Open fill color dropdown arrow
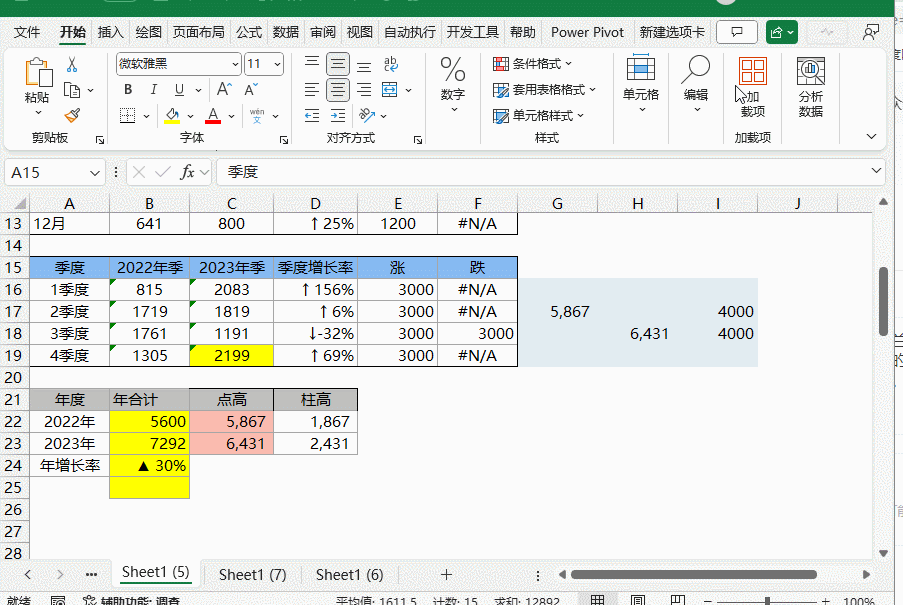 point(190,116)
